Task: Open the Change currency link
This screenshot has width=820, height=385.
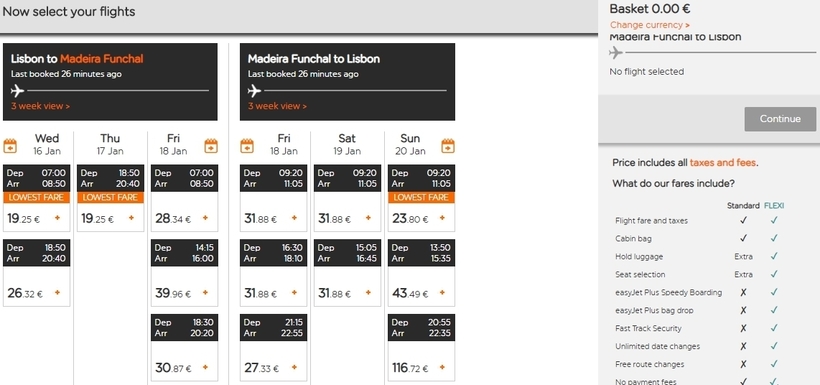Action: (650, 25)
